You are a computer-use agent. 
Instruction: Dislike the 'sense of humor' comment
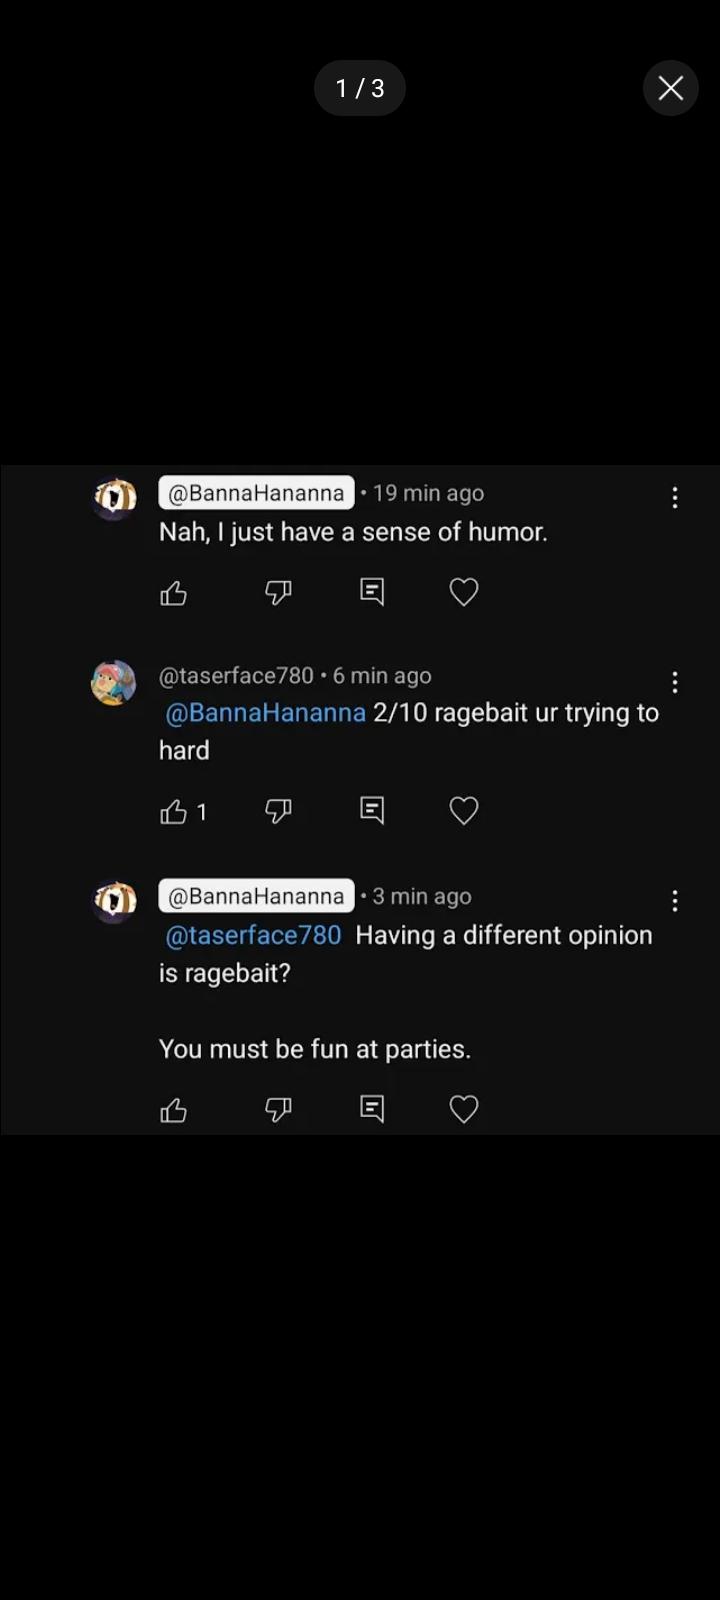278,593
